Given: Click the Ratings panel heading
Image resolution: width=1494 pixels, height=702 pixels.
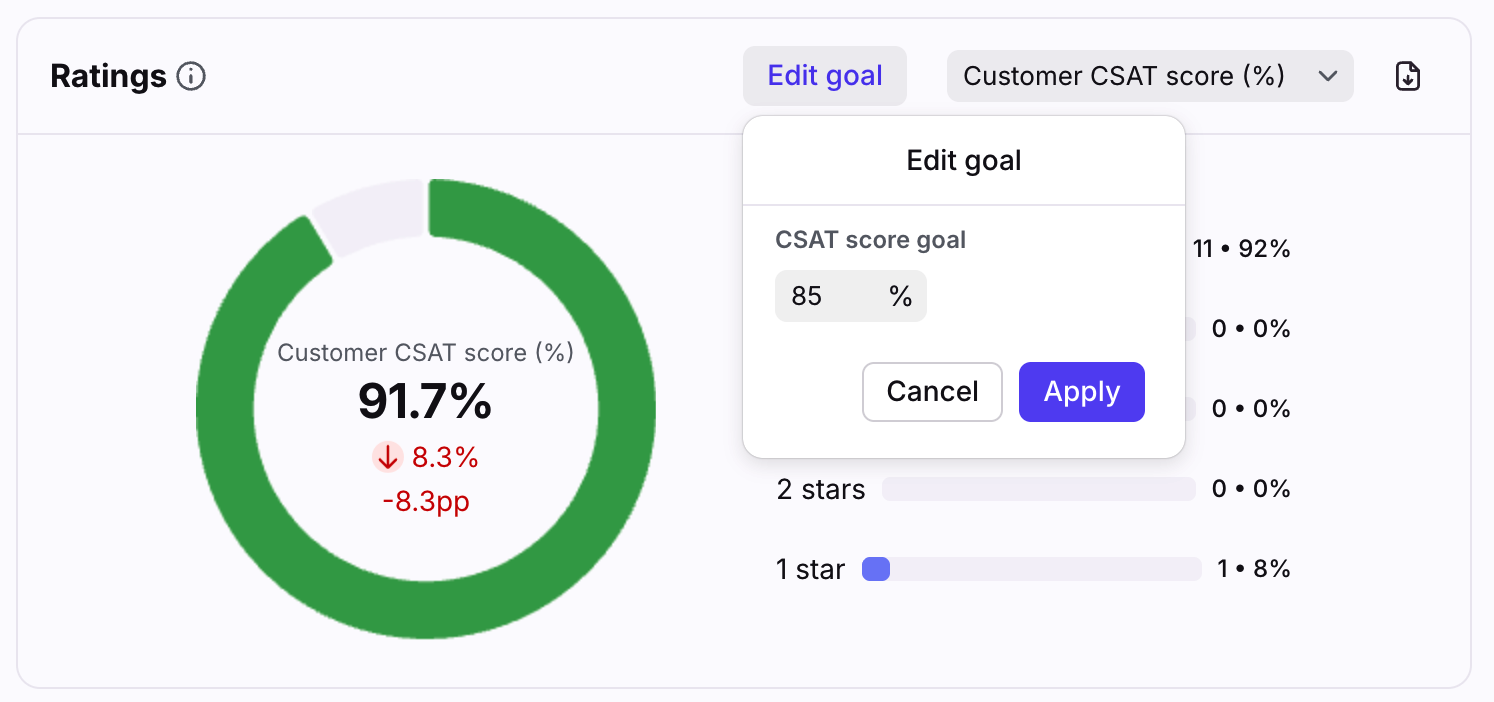Looking at the screenshot, I should point(108,76).
